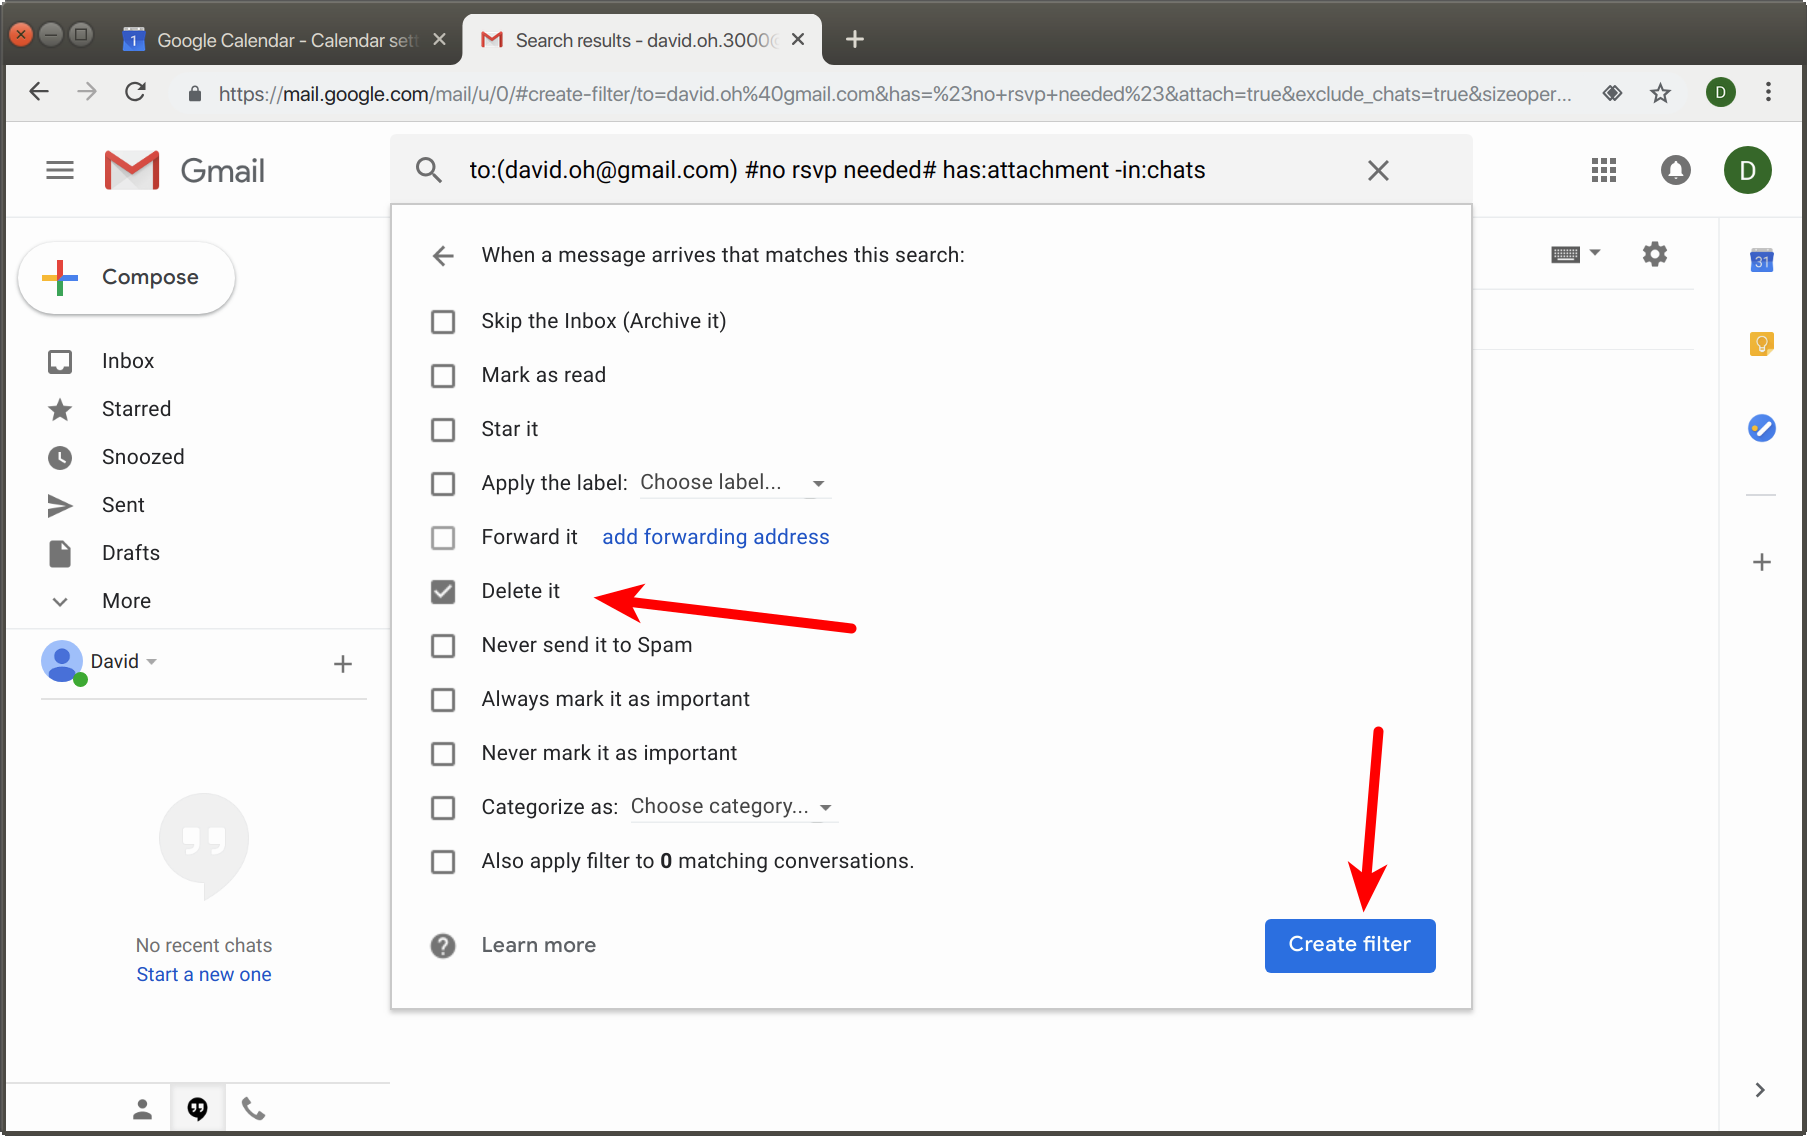
Task: Go back to filter search criteria arrow
Action: point(443,256)
